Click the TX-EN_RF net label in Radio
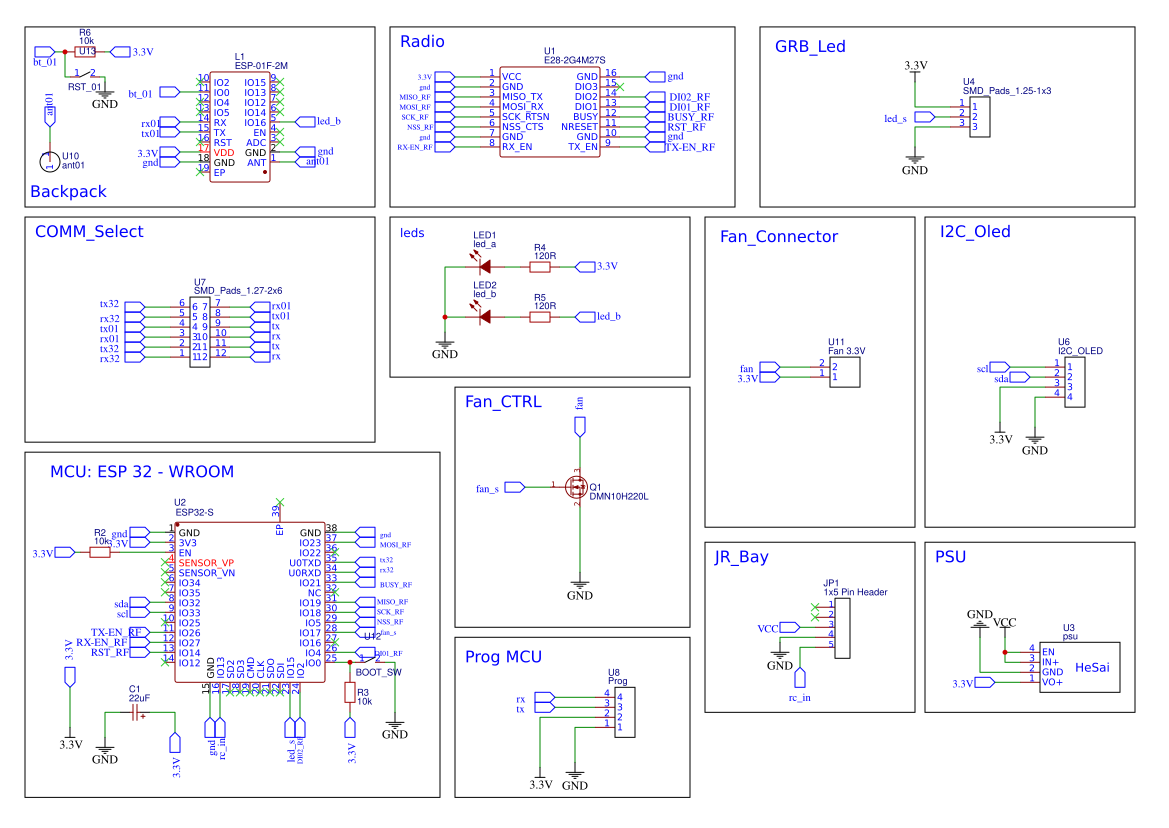This screenshot has height=828, width=1169. point(691,147)
